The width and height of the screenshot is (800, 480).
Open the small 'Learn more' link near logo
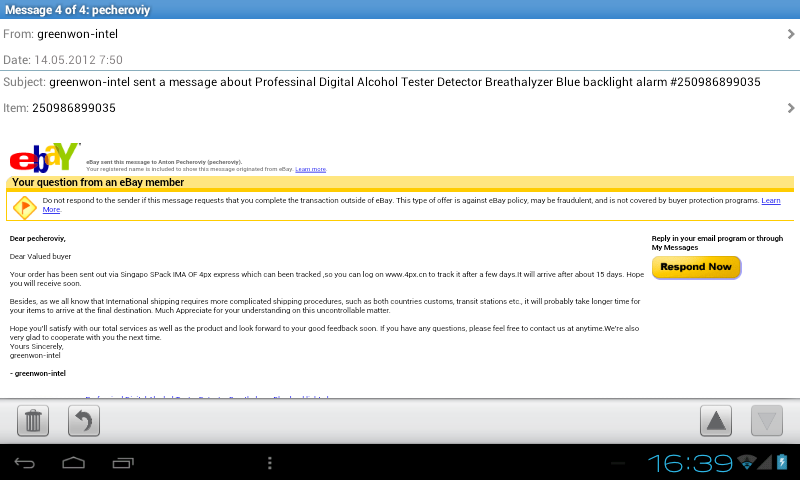point(310,169)
